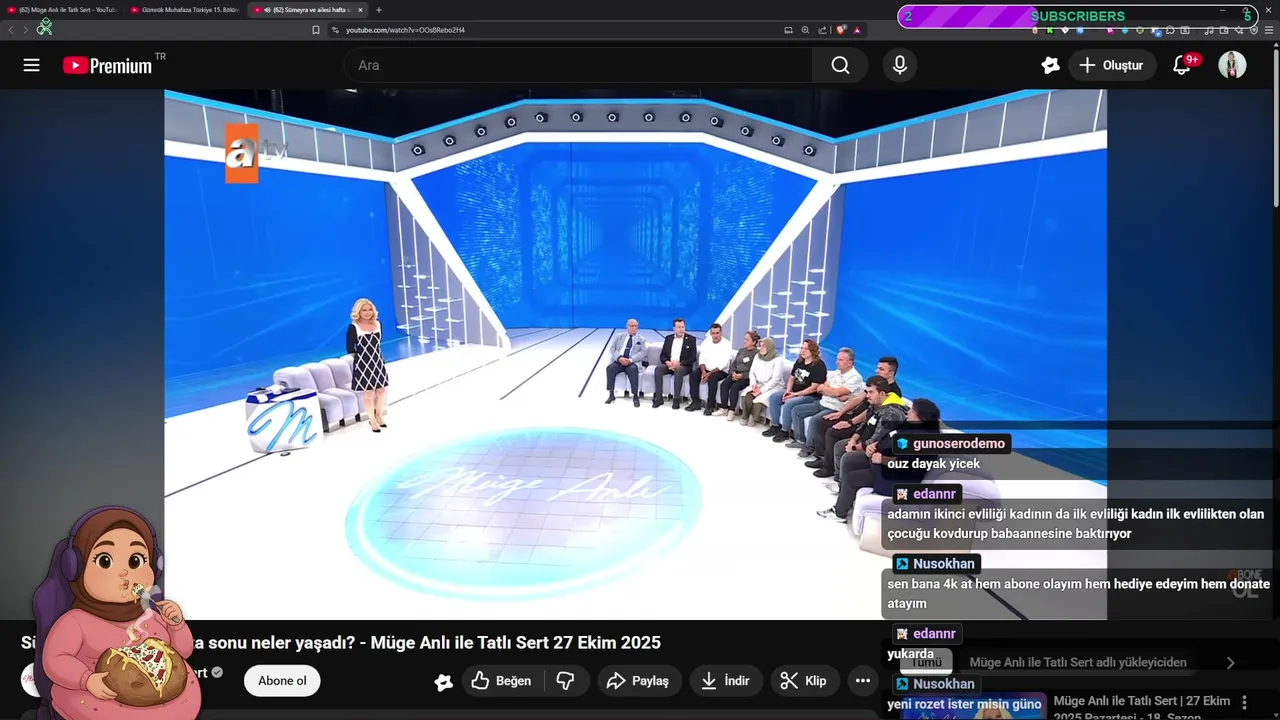Select Müge Anlı ile Tatlı Sert adlı yükleyiciden chip
This screenshot has height=720, width=1280.
[1078, 662]
